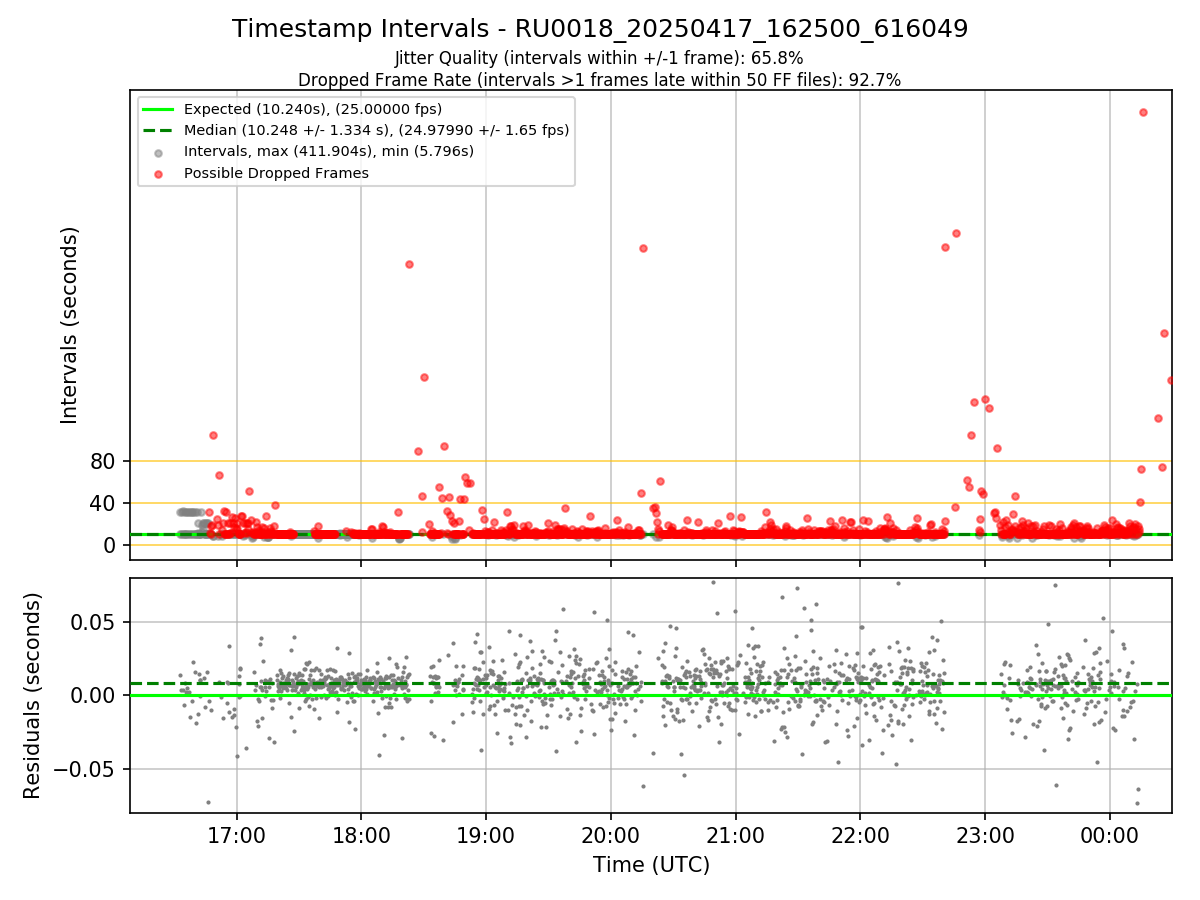Click the grey intervals marker in the legend
Image resolution: width=1200 pixels, height=900 pixels.
click(160, 152)
